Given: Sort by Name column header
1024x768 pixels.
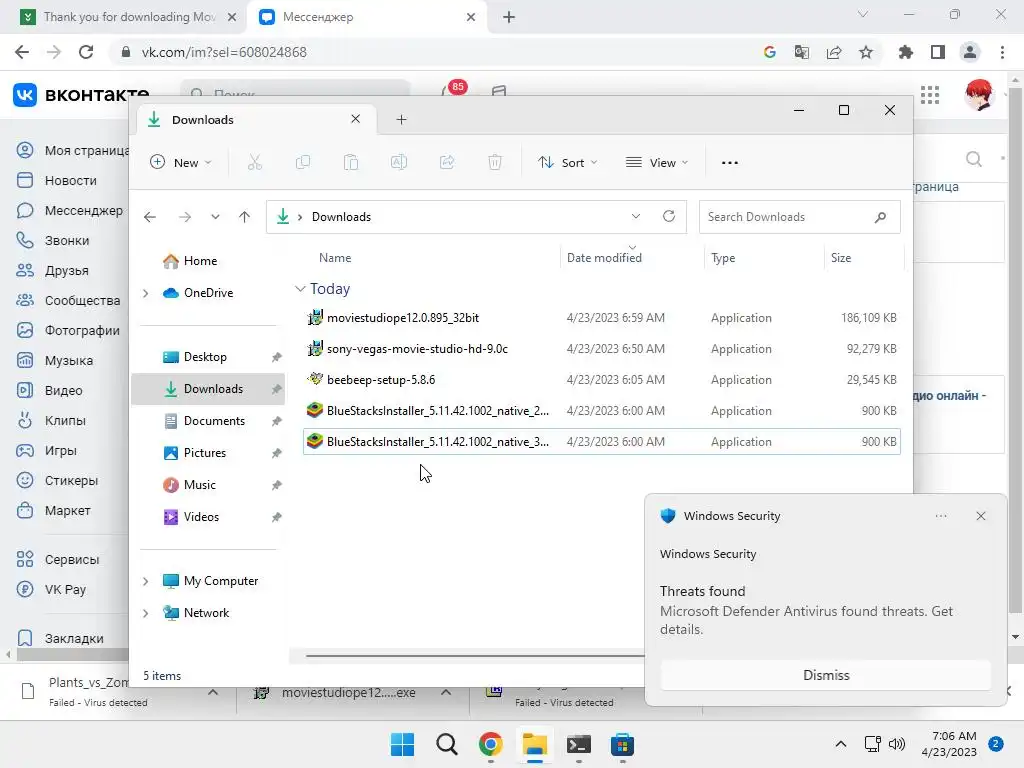Looking at the screenshot, I should point(335,258).
